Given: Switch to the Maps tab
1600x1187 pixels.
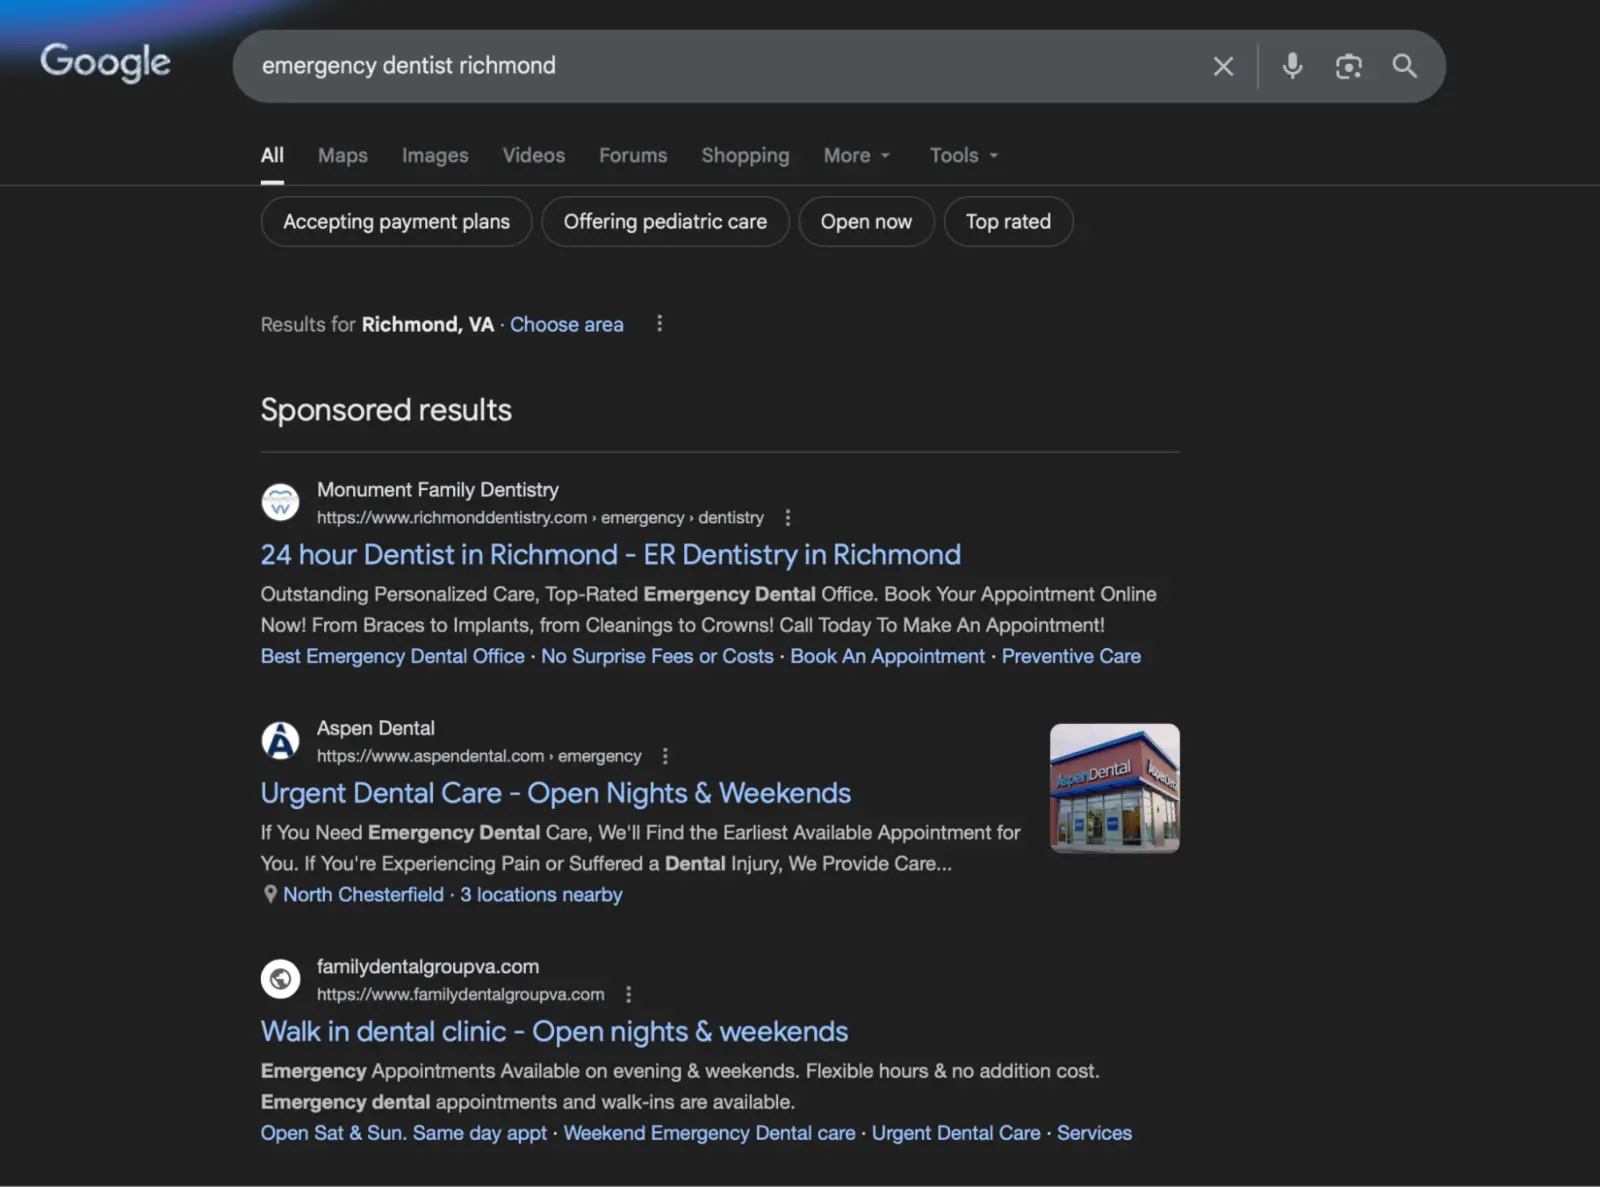Looking at the screenshot, I should [342, 155].
